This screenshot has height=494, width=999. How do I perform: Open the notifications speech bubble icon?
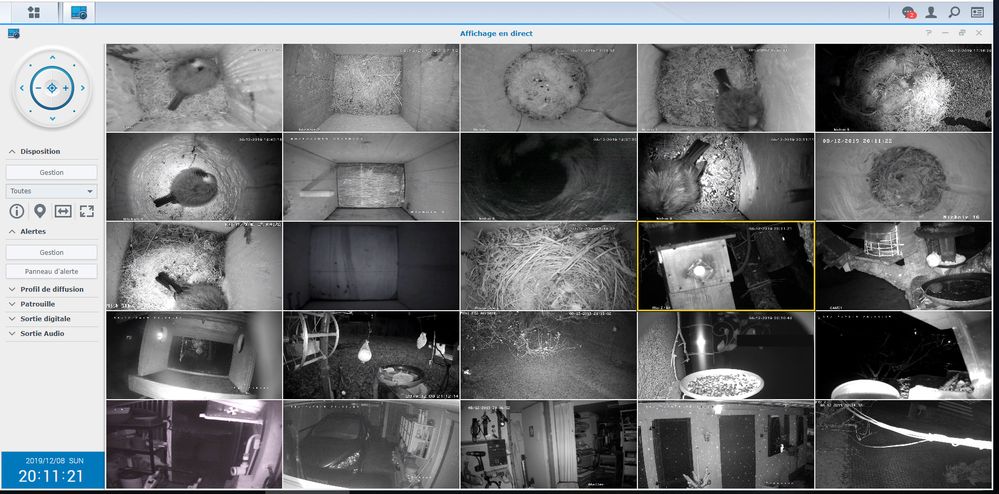click(x=908, y=13)
